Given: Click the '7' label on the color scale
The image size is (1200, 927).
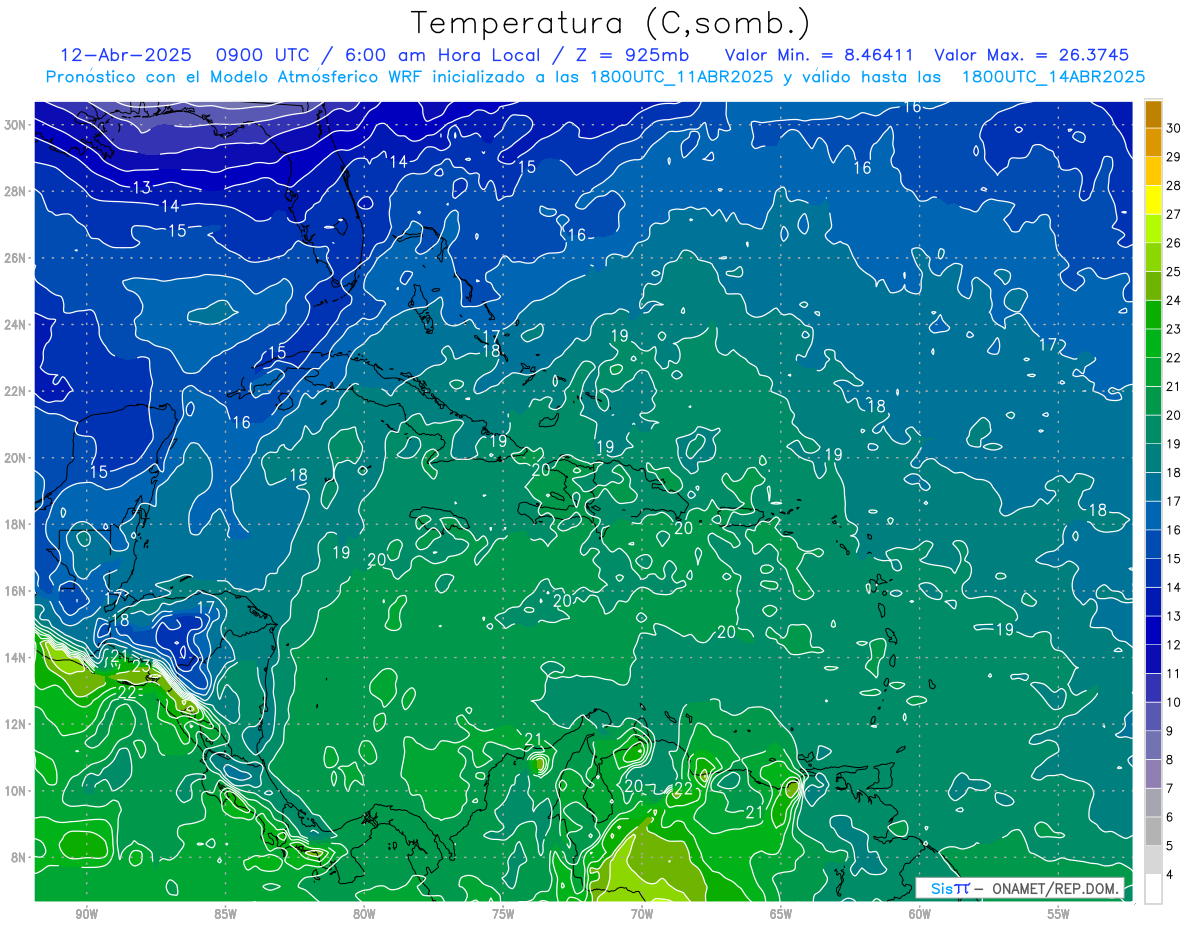Looking at the screenshot, I should point(1170,788).
